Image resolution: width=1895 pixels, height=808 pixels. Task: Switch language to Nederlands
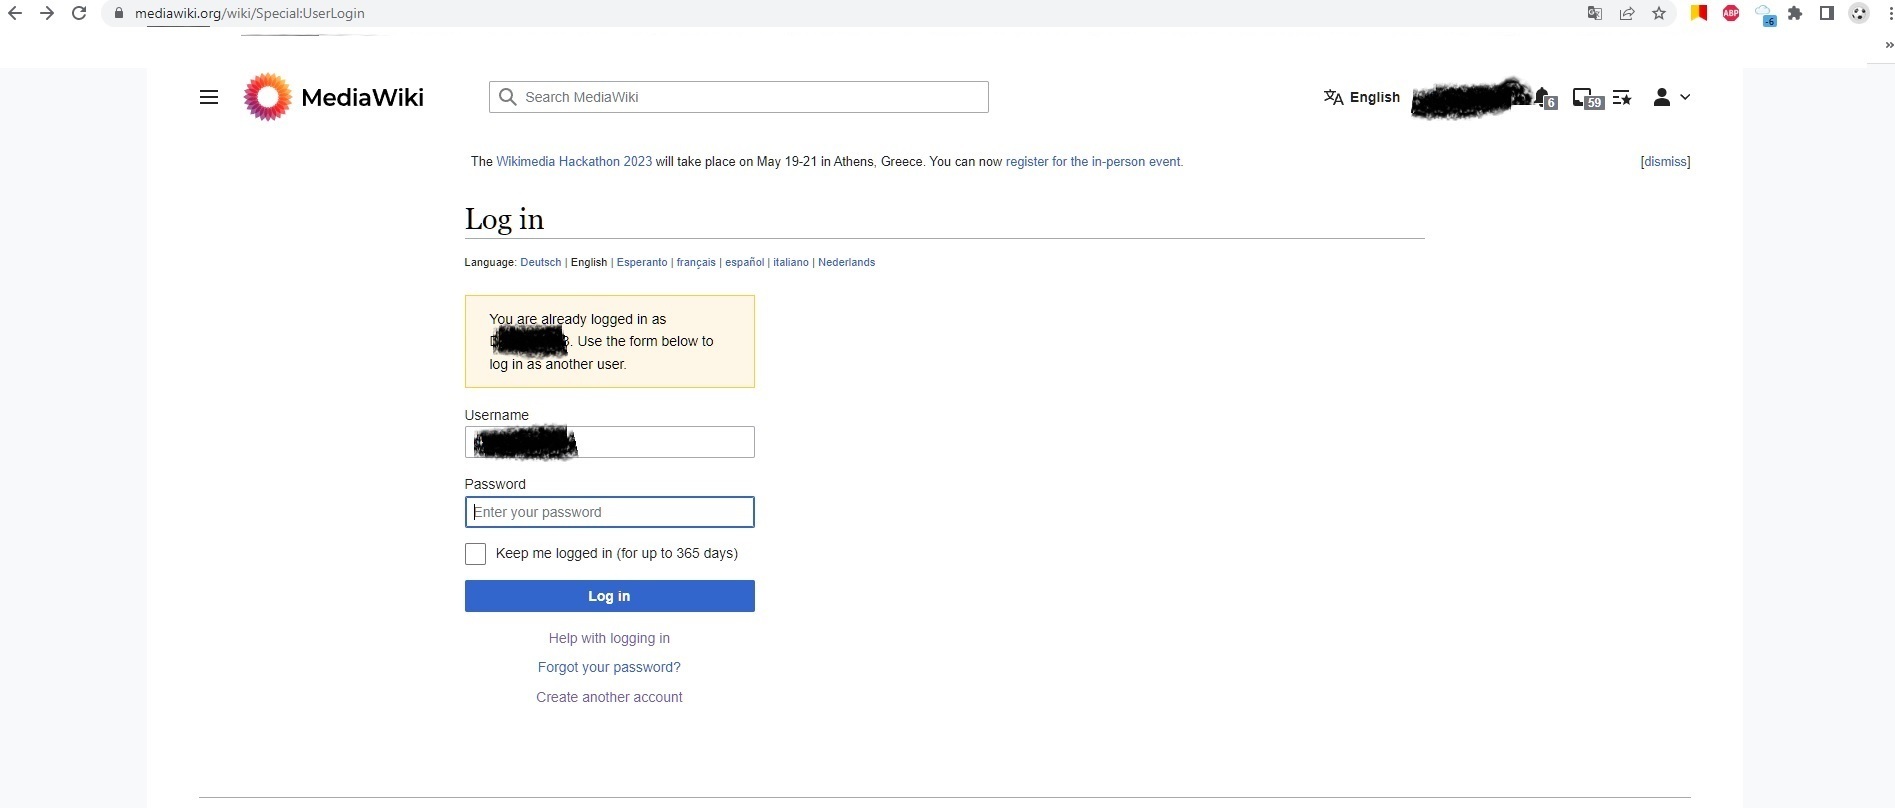point(846,262)
